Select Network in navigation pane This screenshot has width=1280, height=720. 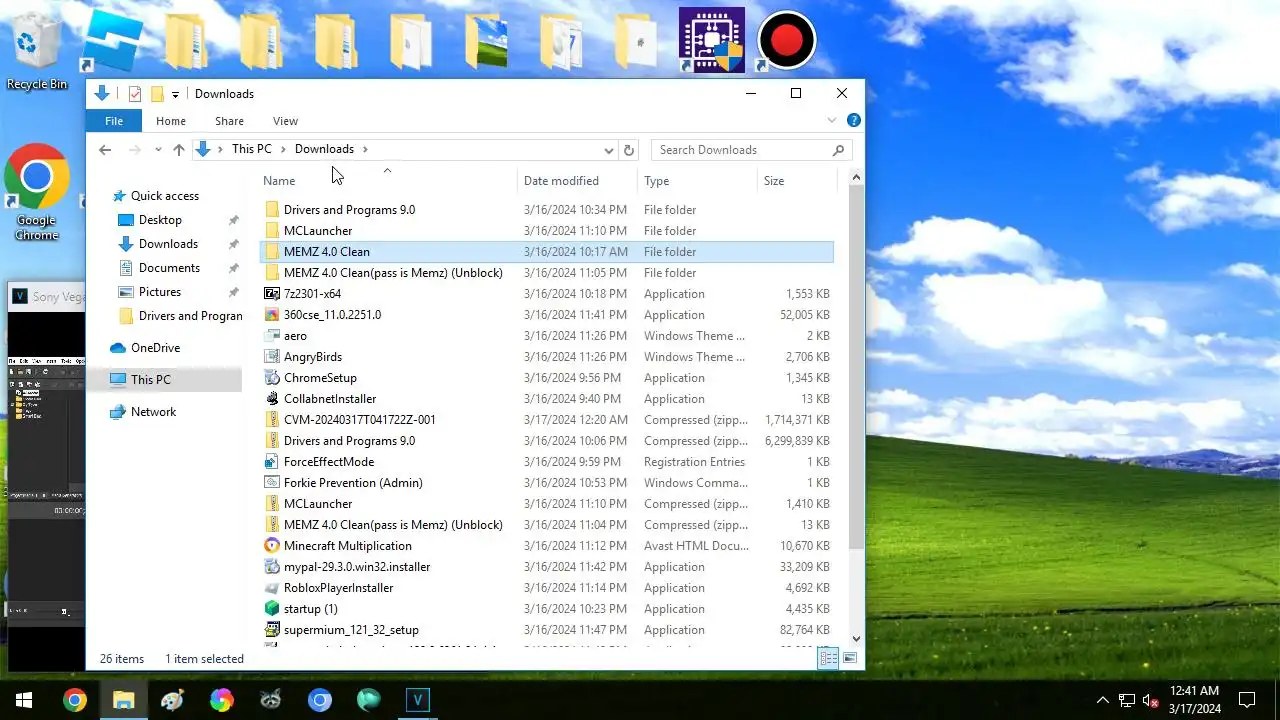tap(153, 412)
